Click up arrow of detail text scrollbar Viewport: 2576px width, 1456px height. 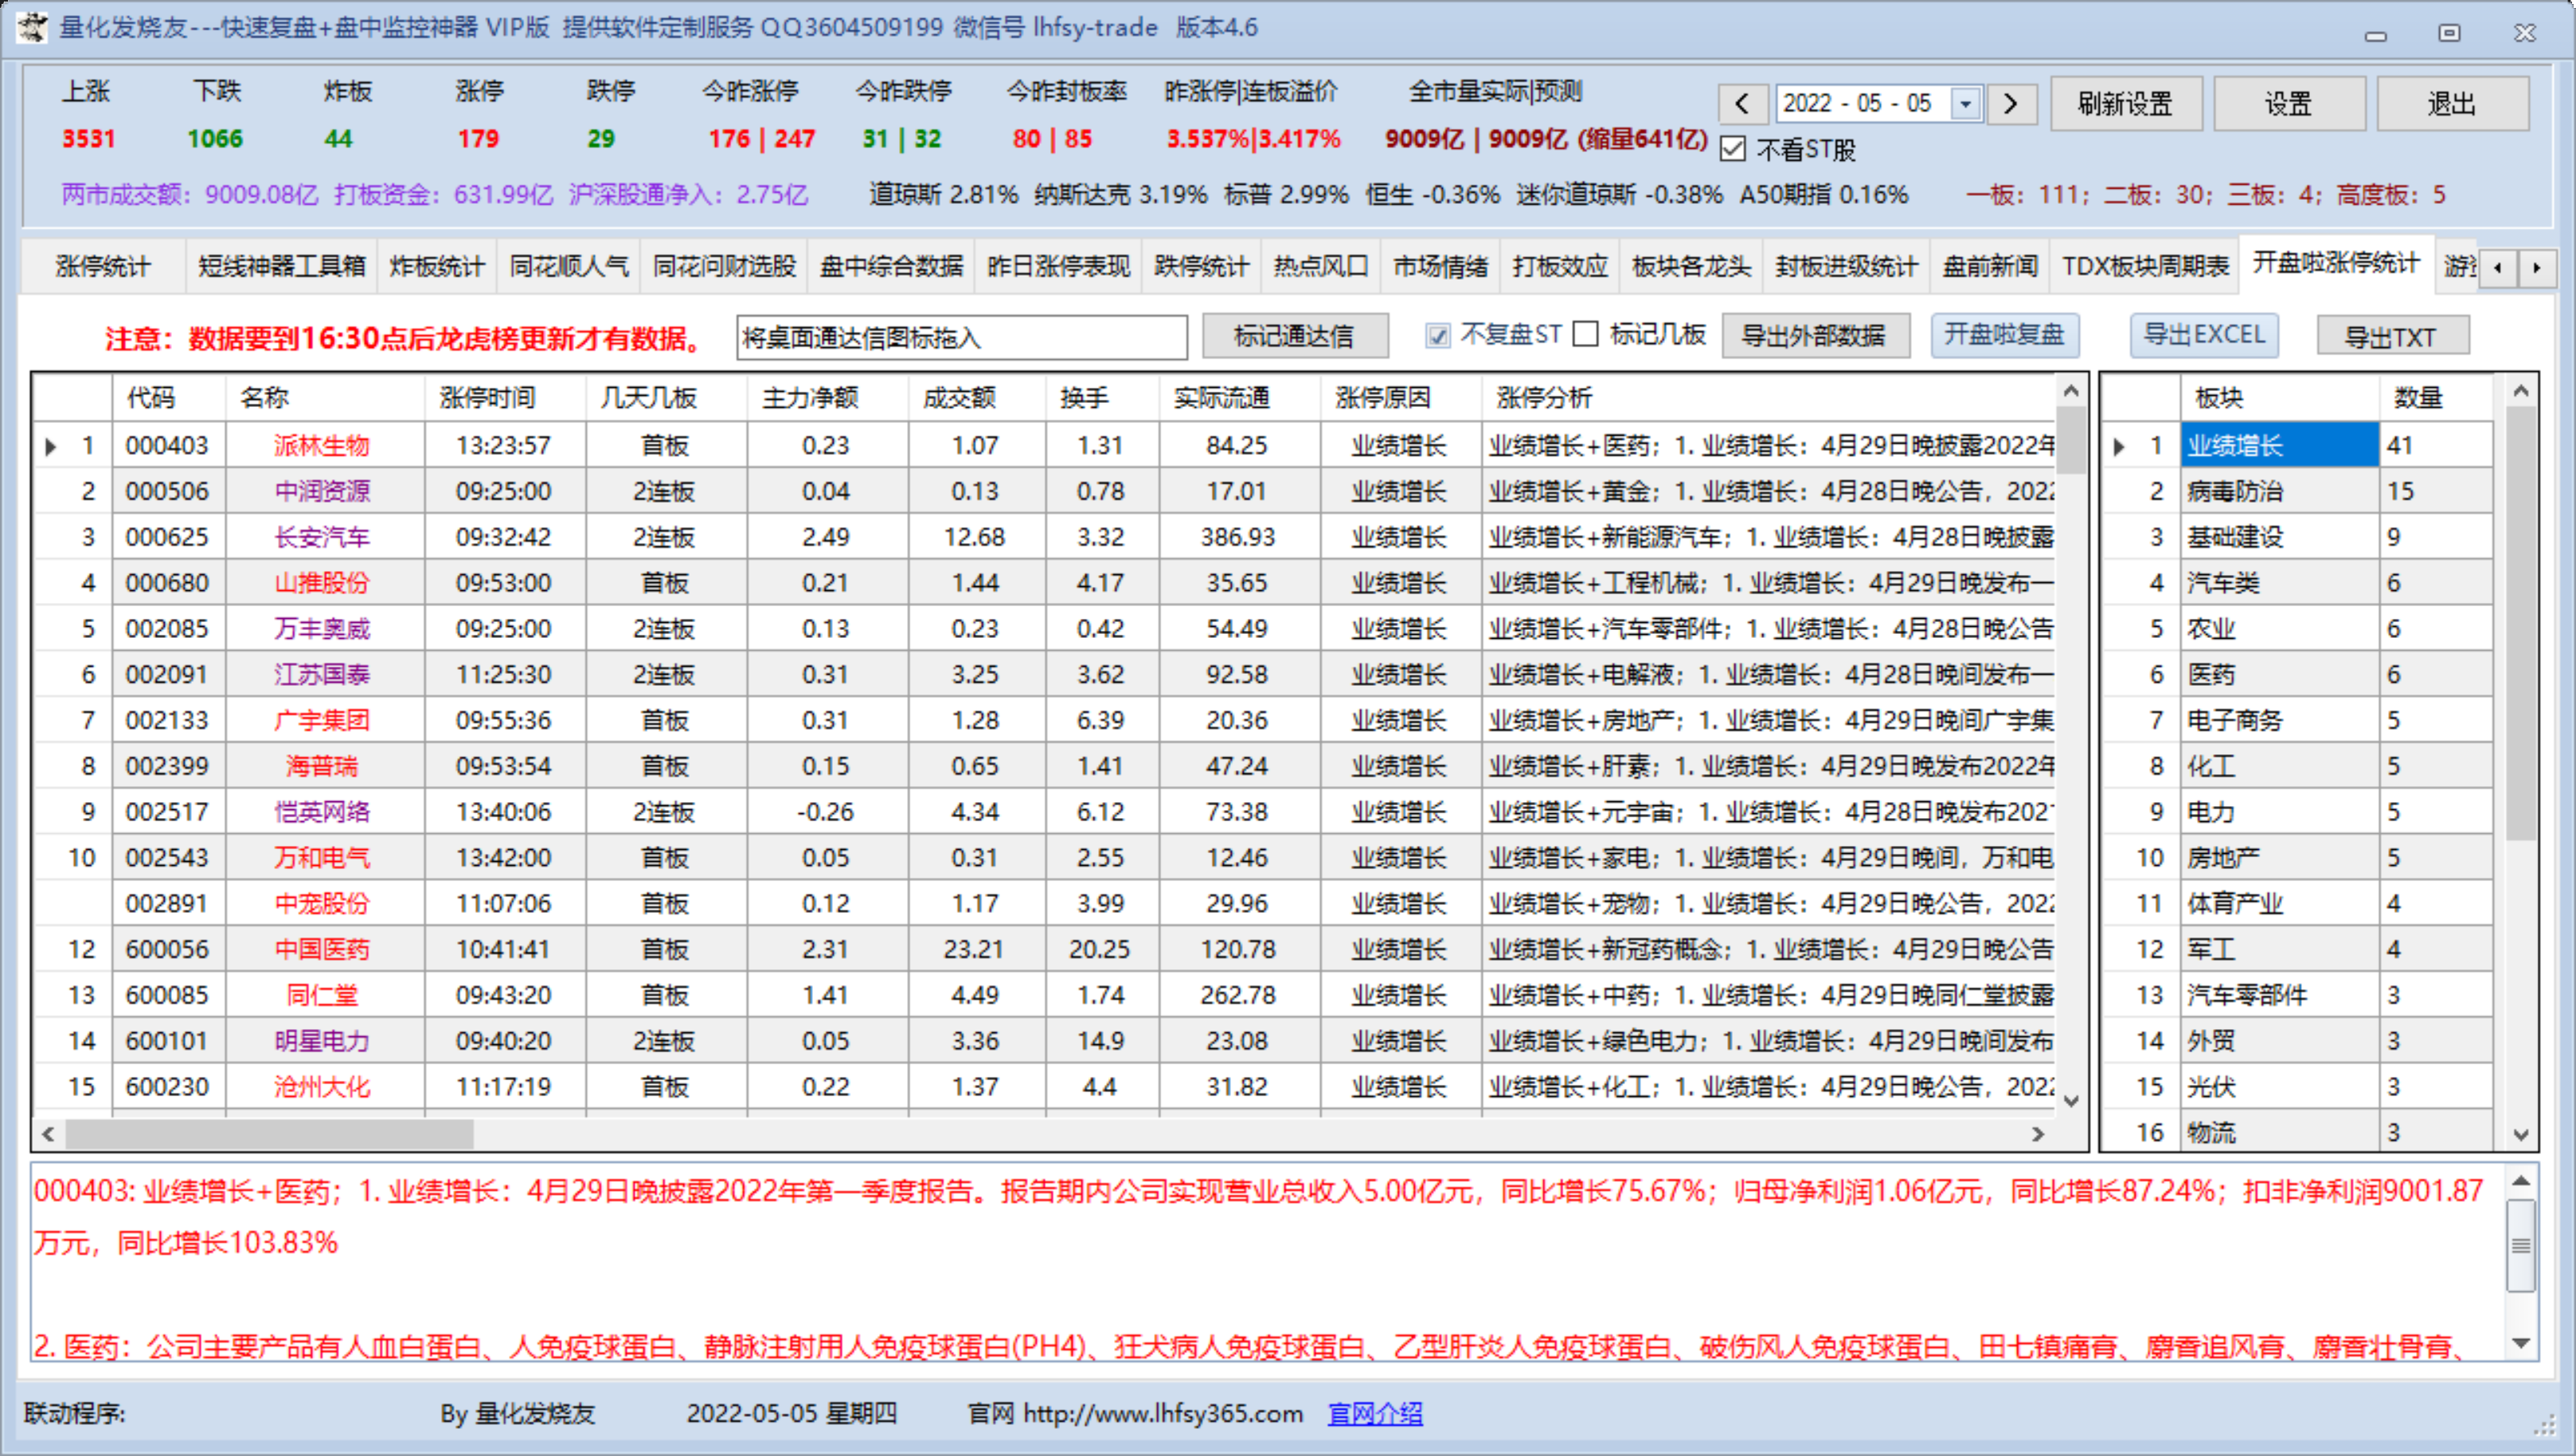coord(2521,1182)
